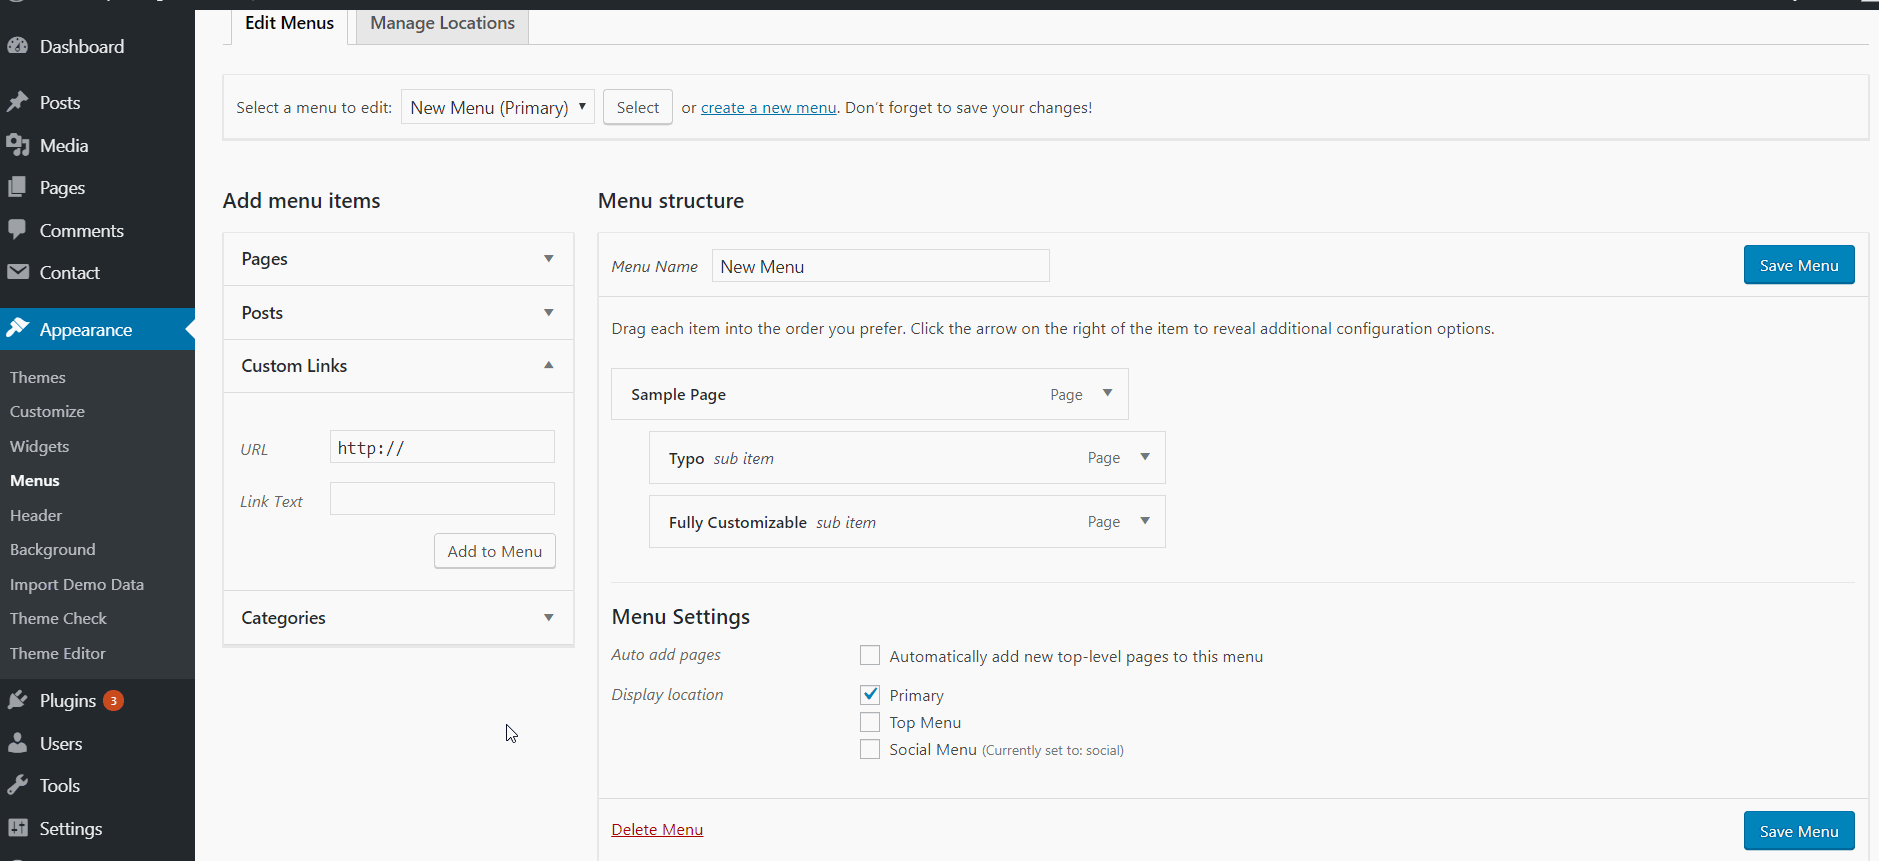Click the Users person icon
The image size is (1879, 861).
click(18, 743)
